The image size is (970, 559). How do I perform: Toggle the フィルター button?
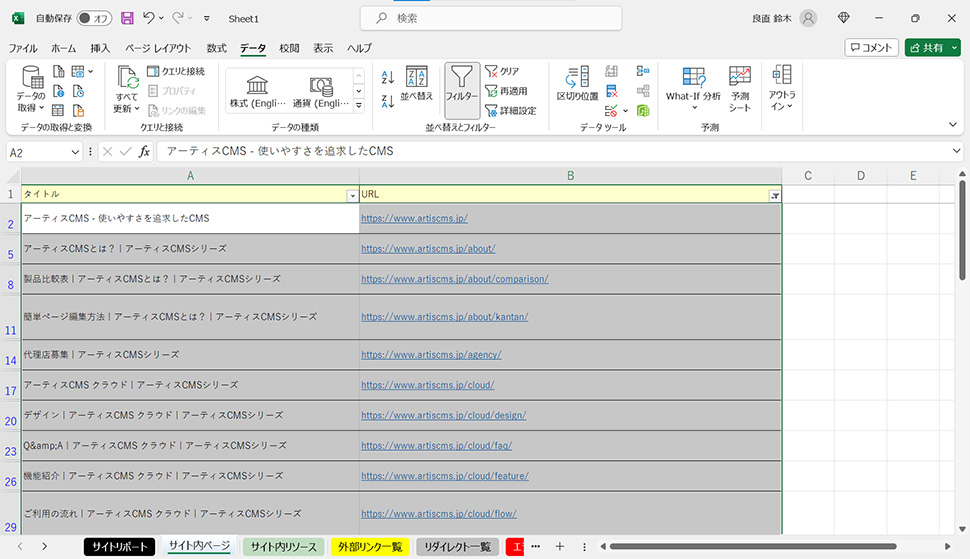tap(461, 90)
